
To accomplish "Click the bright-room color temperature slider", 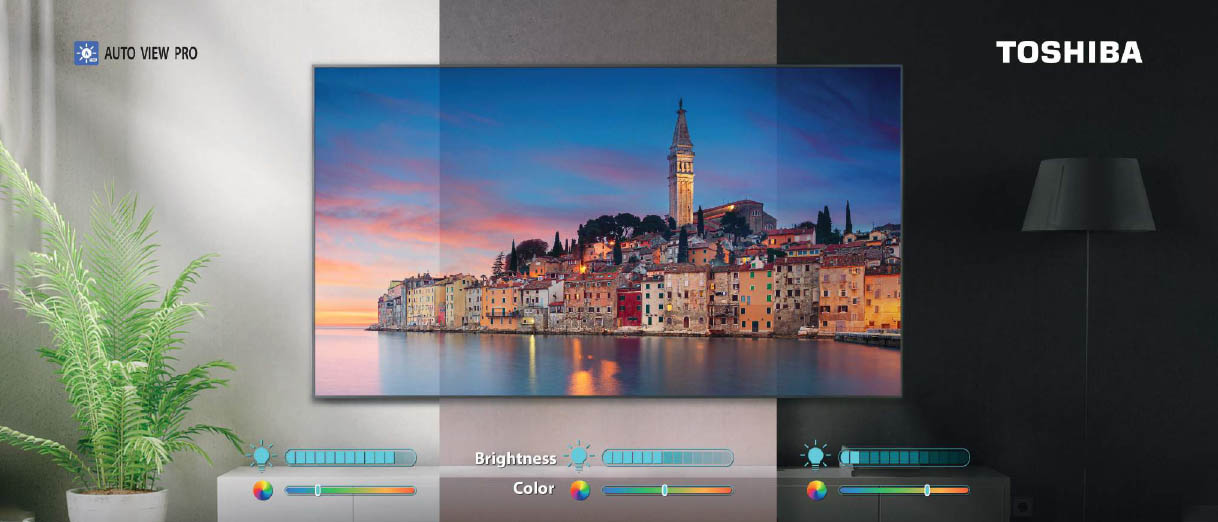I will coord(351,490).
